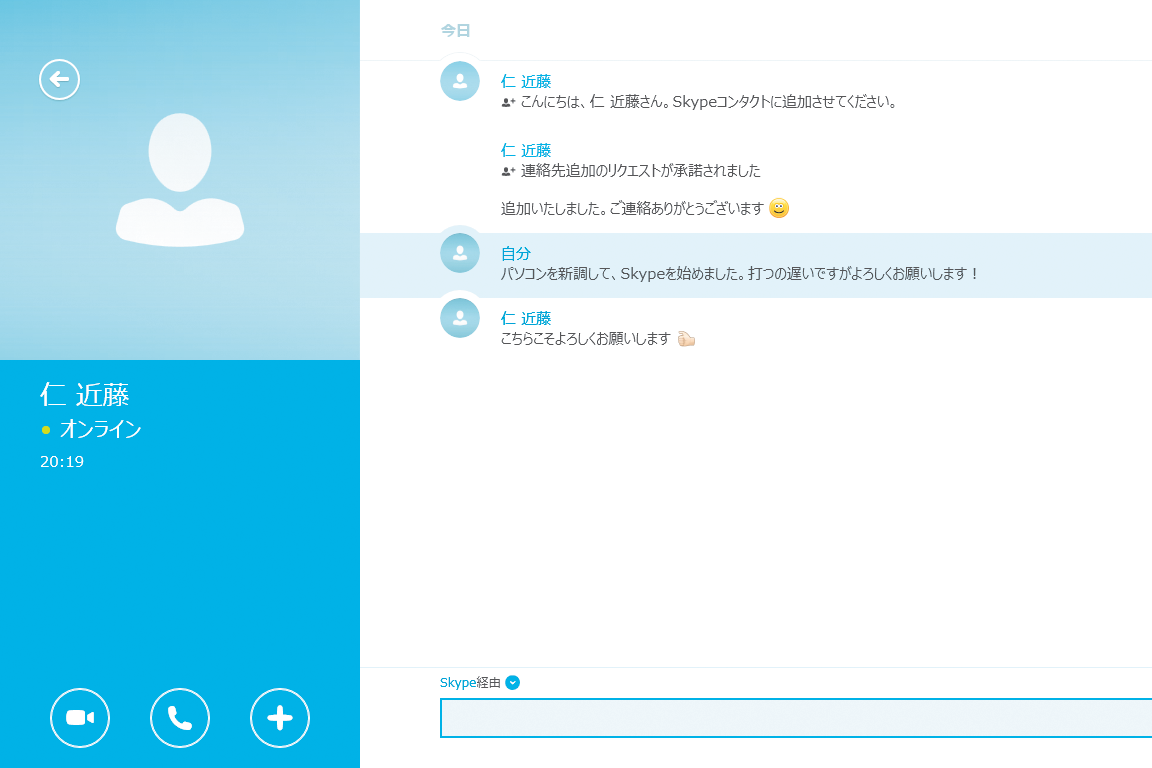Select 追加いたしました。ご連絡ありがとうございます message

[633, 209]
